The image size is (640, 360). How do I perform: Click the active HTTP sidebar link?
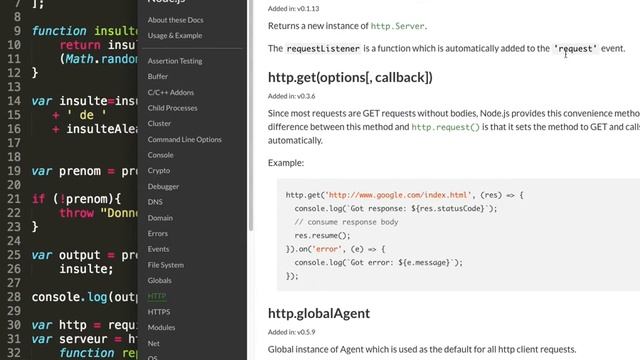157,296
